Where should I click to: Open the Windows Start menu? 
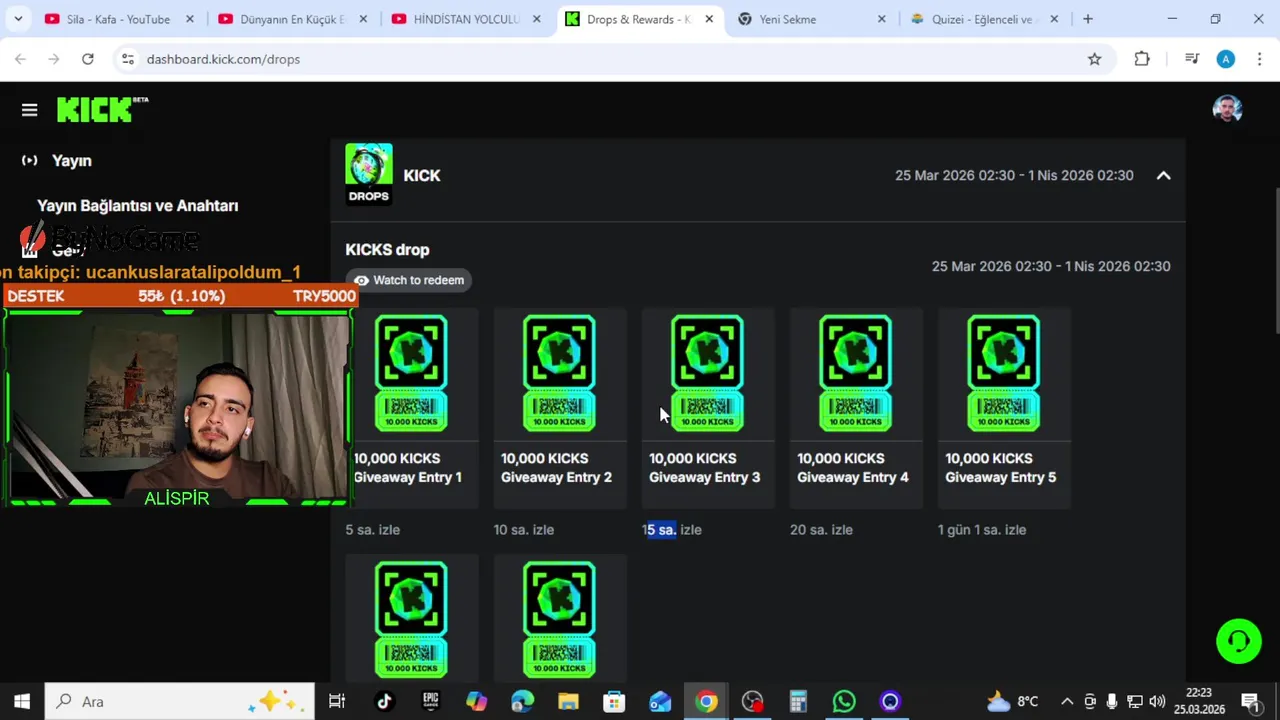coord(22,701)
